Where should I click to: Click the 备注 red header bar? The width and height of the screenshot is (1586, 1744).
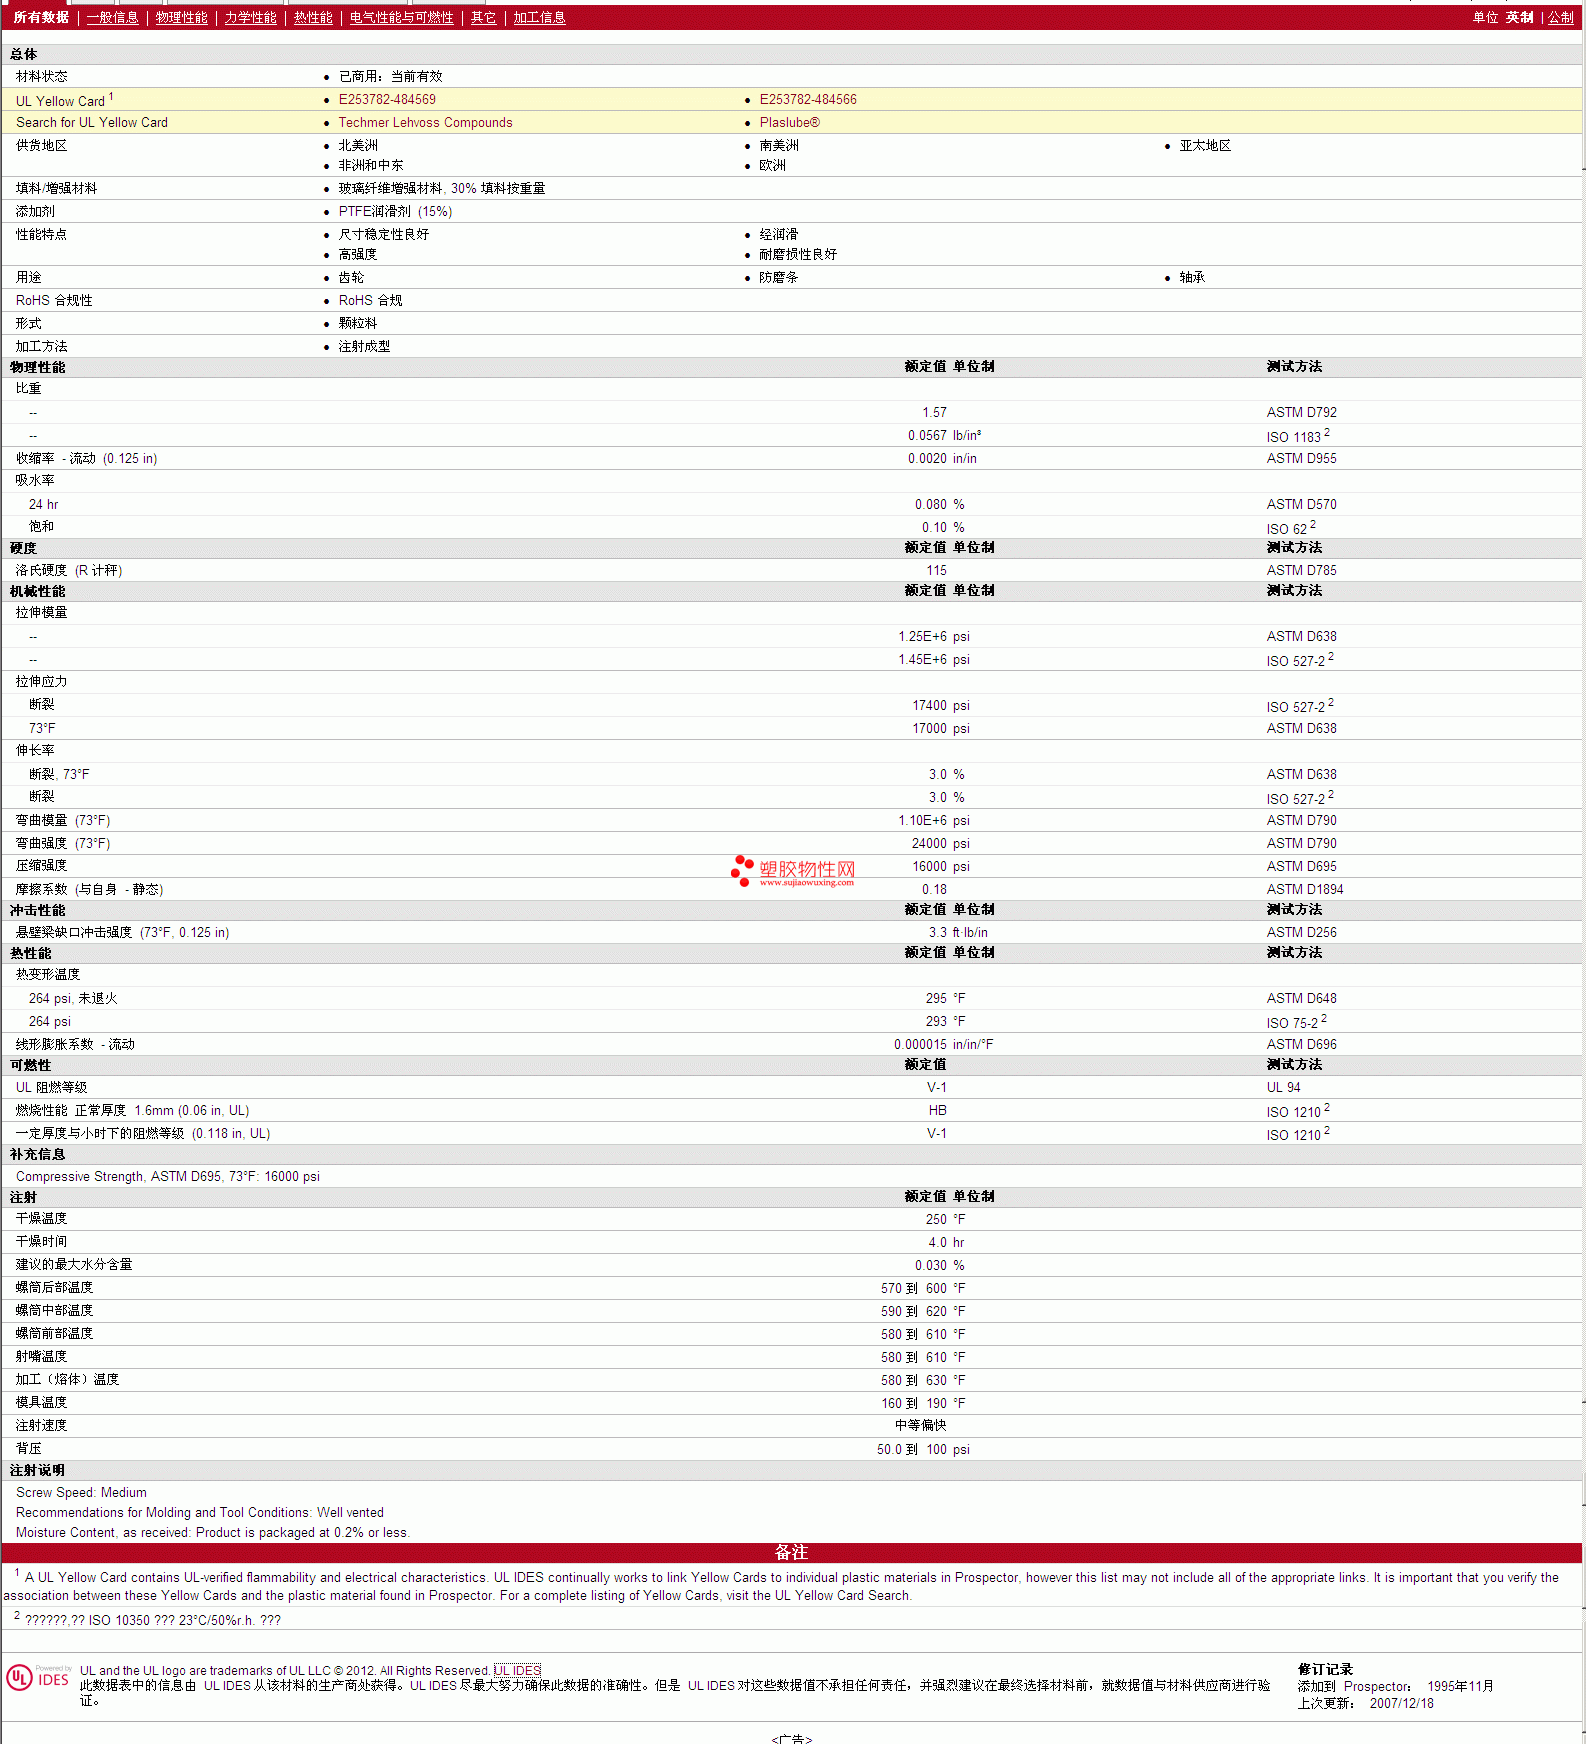pos(791,1552)
